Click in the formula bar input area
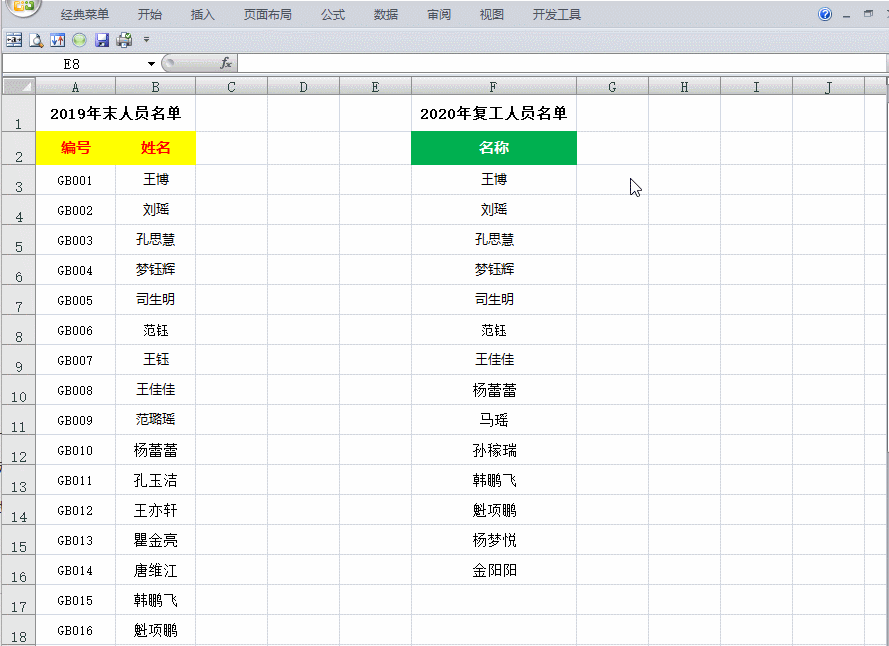 pyautogui.click(x=561, y=63)
